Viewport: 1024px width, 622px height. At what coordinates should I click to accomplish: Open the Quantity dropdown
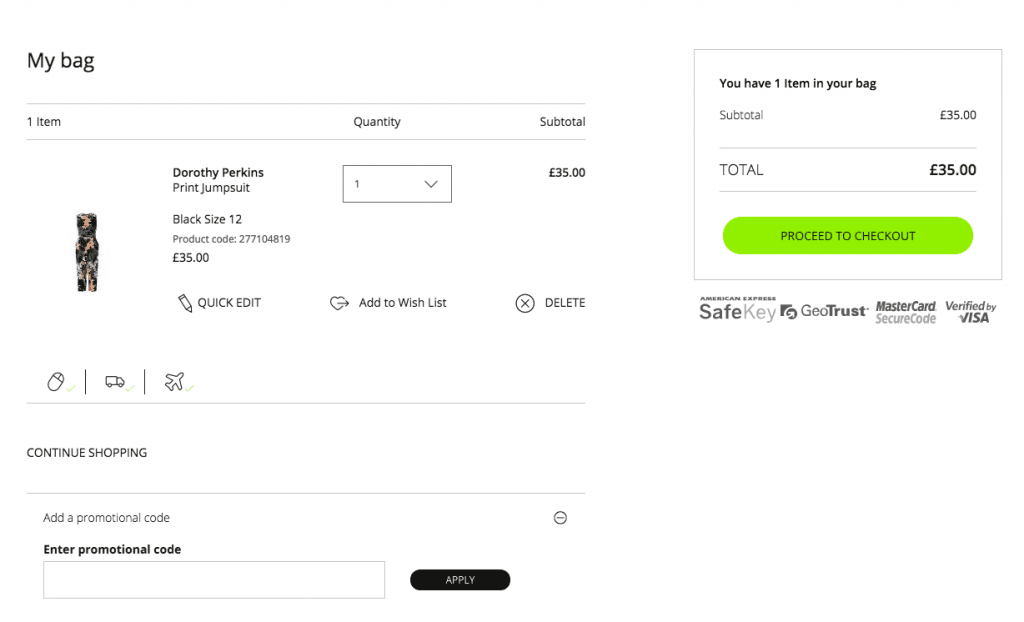pyautogui.click(x=397, y=184)
